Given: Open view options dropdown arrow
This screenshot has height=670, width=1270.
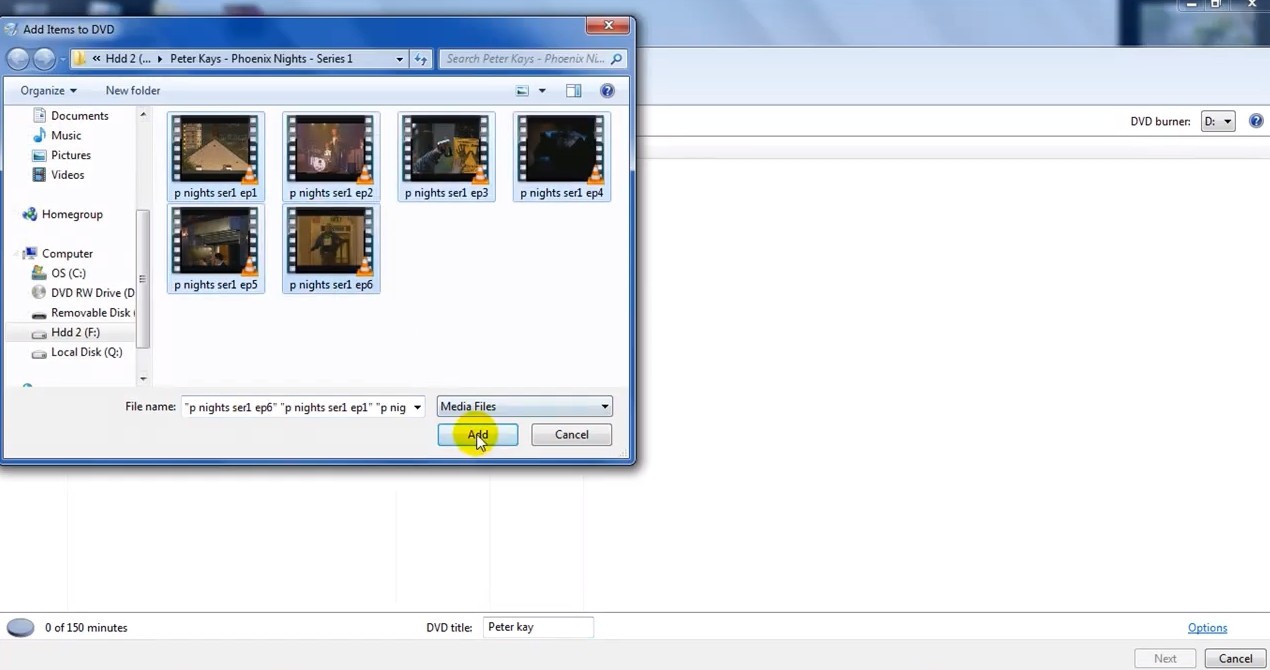Looking at the screenshot, I should pyautogui.click(x=542, y=91).
